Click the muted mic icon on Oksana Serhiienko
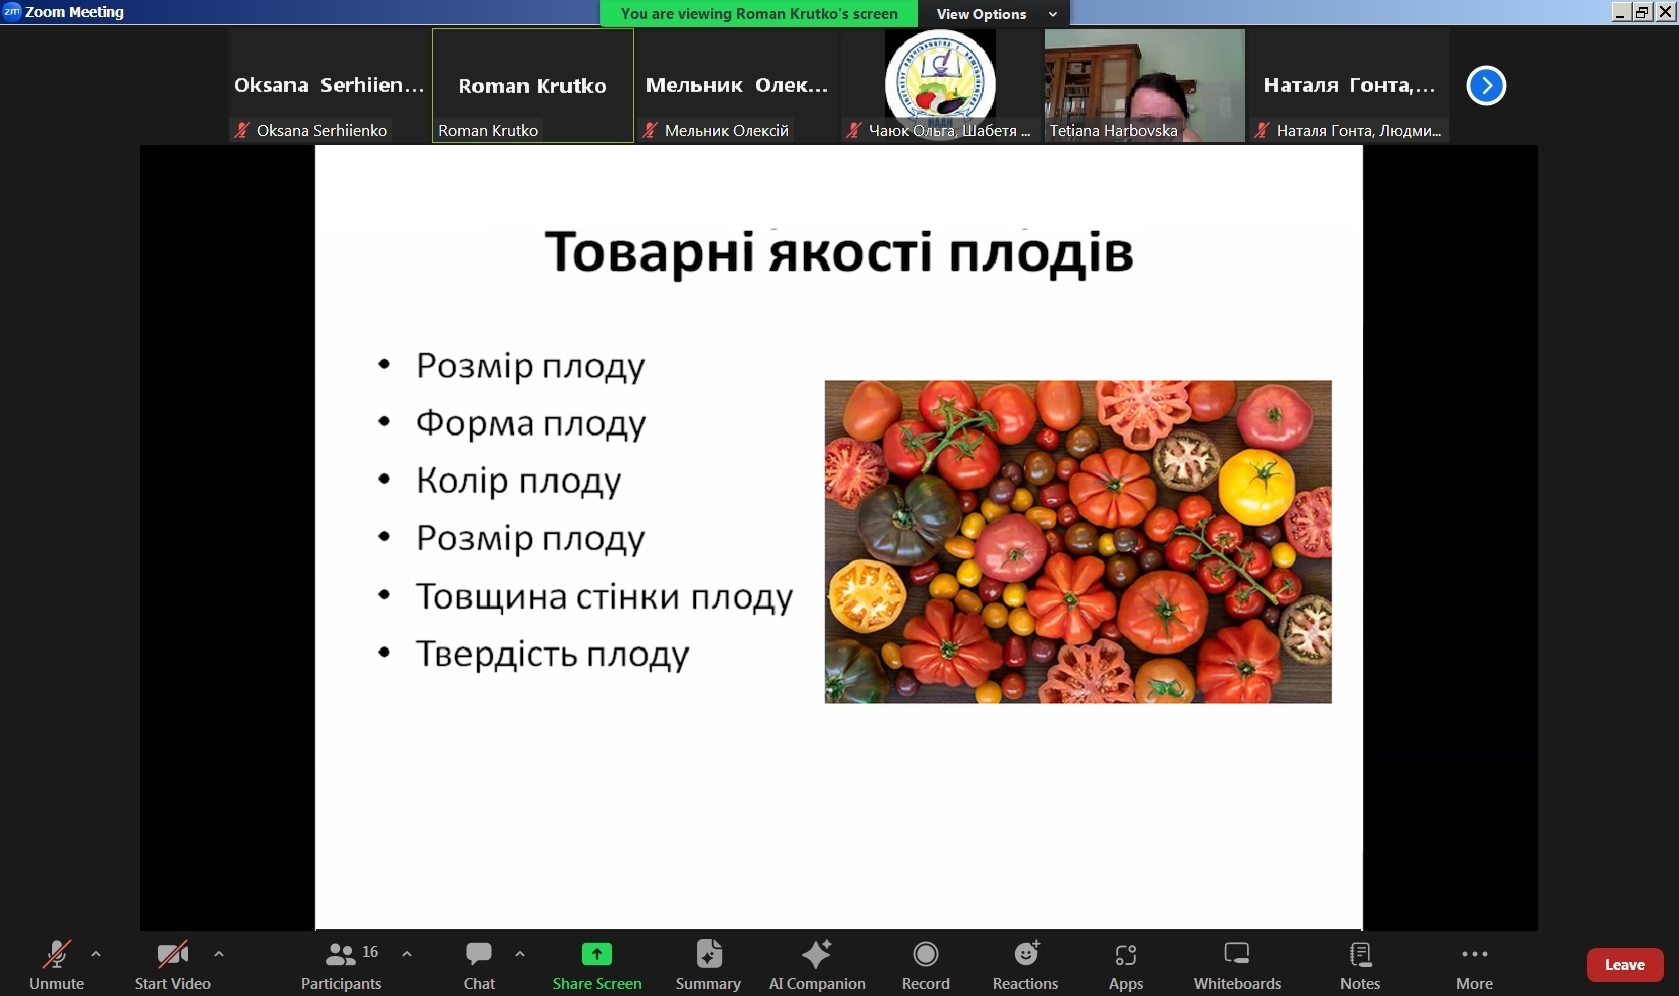Image resolution: width=1679 pixels, height=996 pixels. point(242,130)
